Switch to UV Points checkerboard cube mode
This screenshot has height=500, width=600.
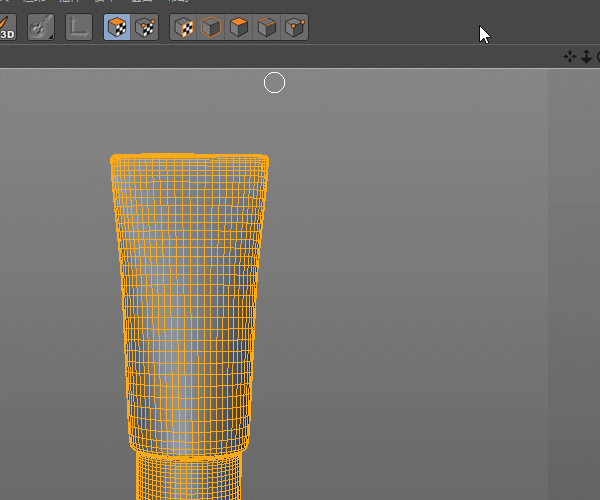tap(146, 27)
